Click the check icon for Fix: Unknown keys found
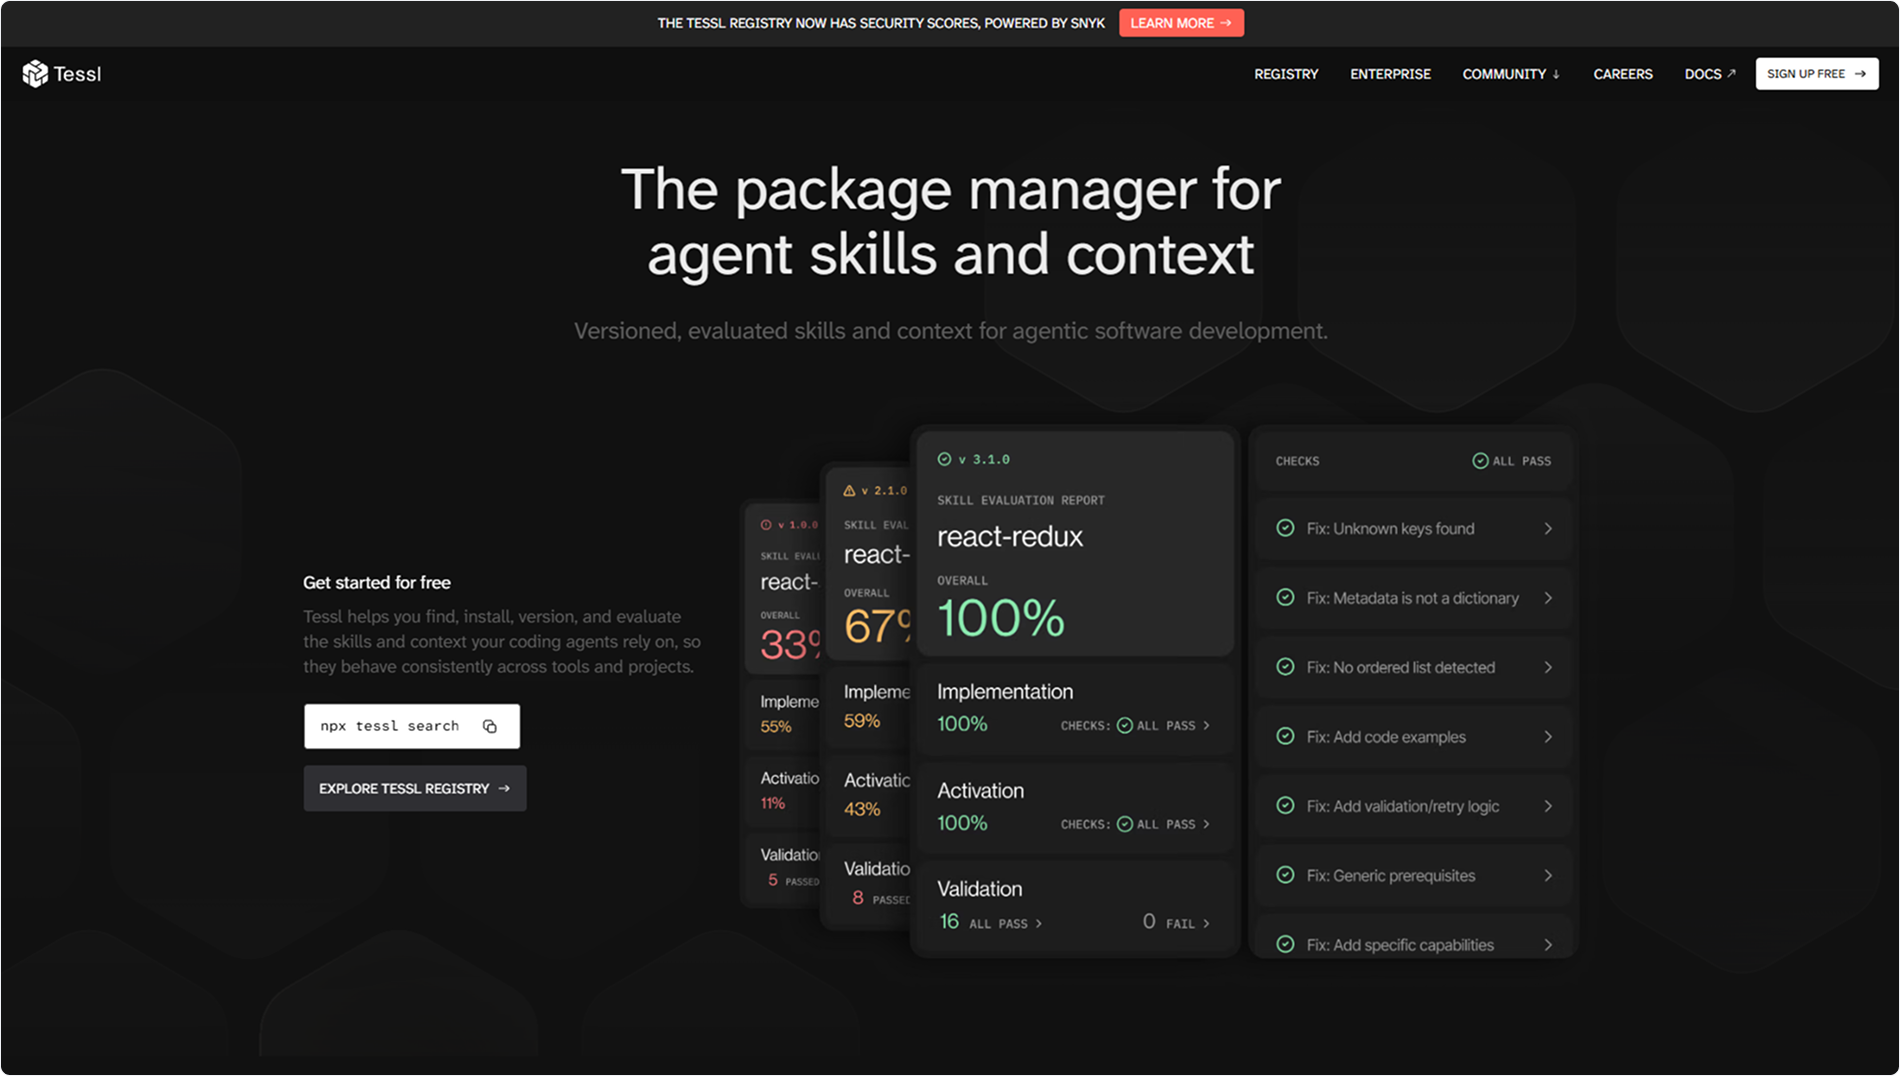This screenshot has width=1900, height=1076. (1286, 528)
